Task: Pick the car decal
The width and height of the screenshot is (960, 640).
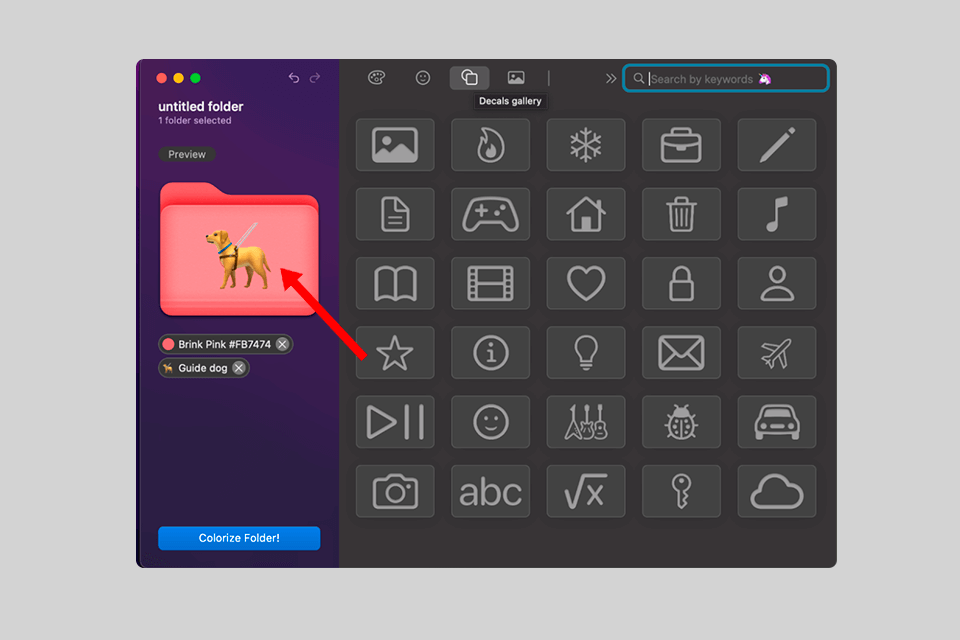Action: (777, 421)
